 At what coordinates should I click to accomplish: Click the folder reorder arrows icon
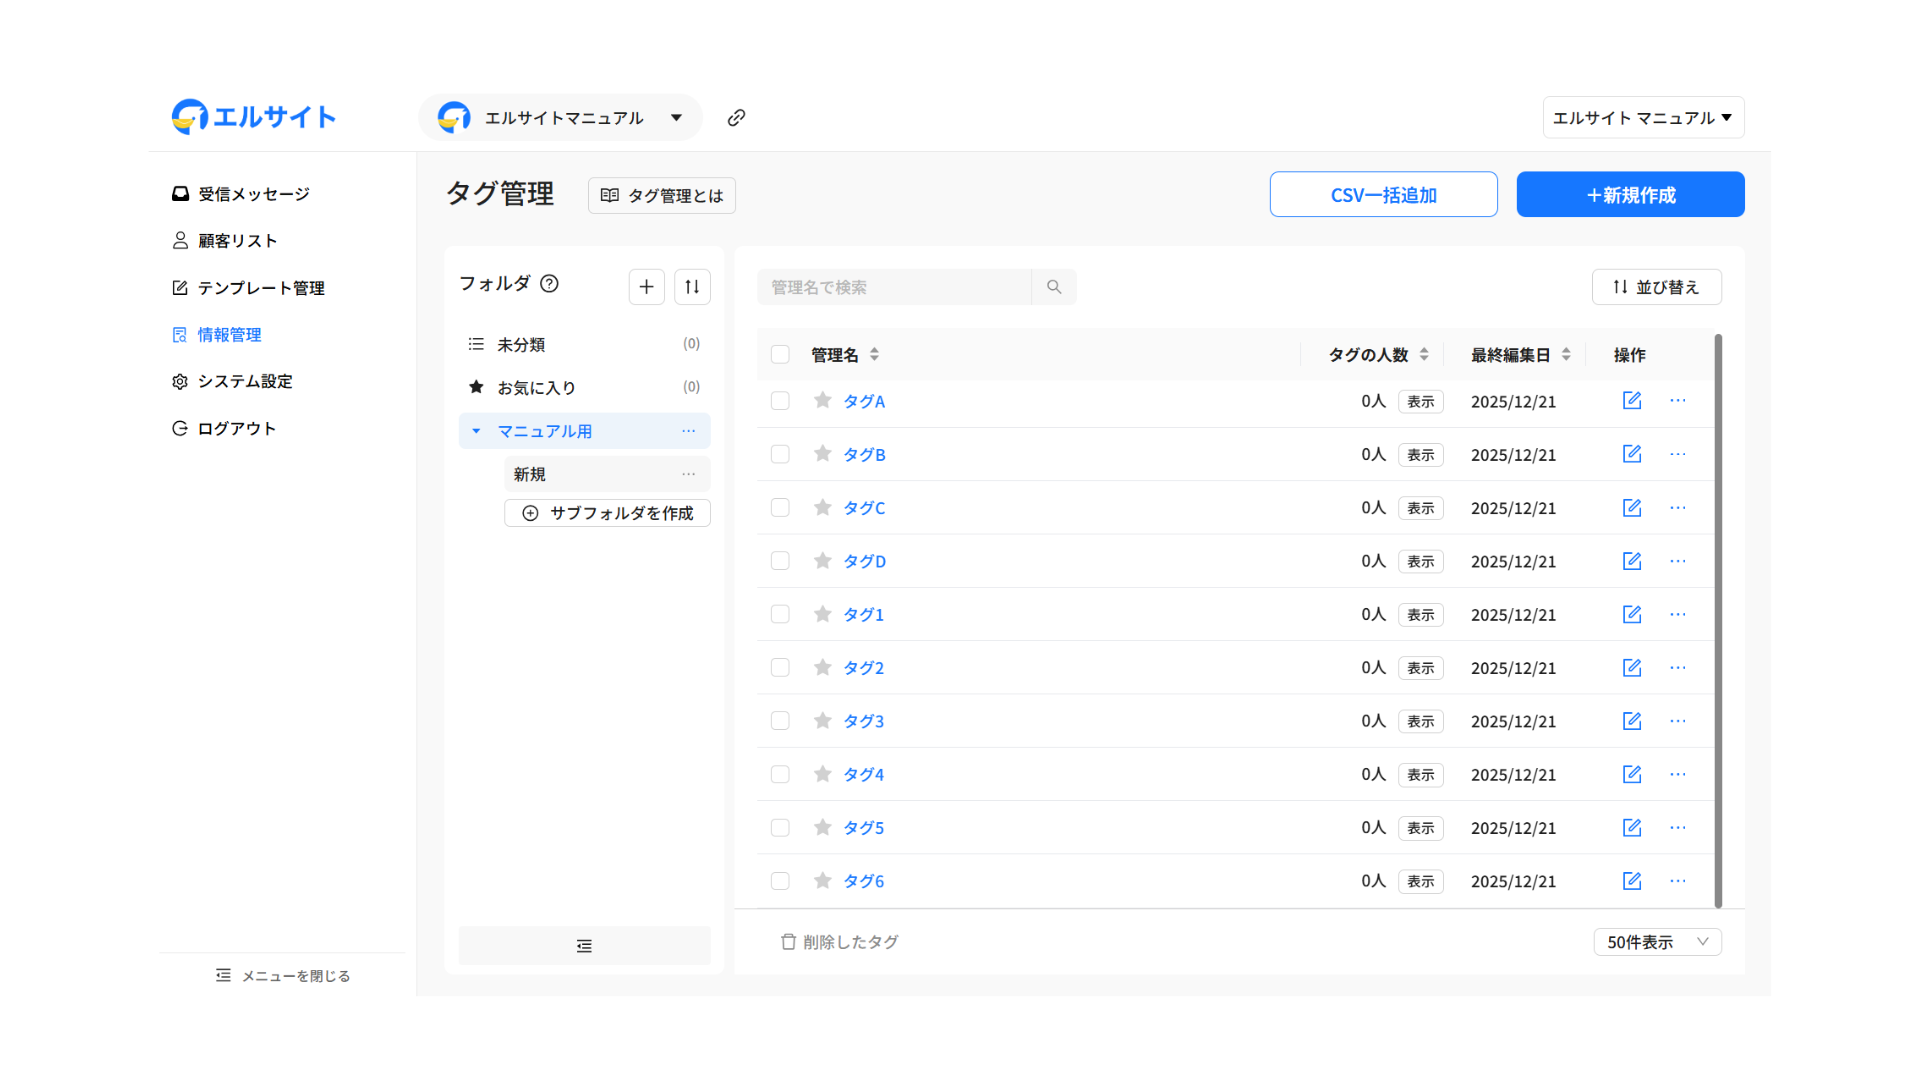click(x=692, y=287)
